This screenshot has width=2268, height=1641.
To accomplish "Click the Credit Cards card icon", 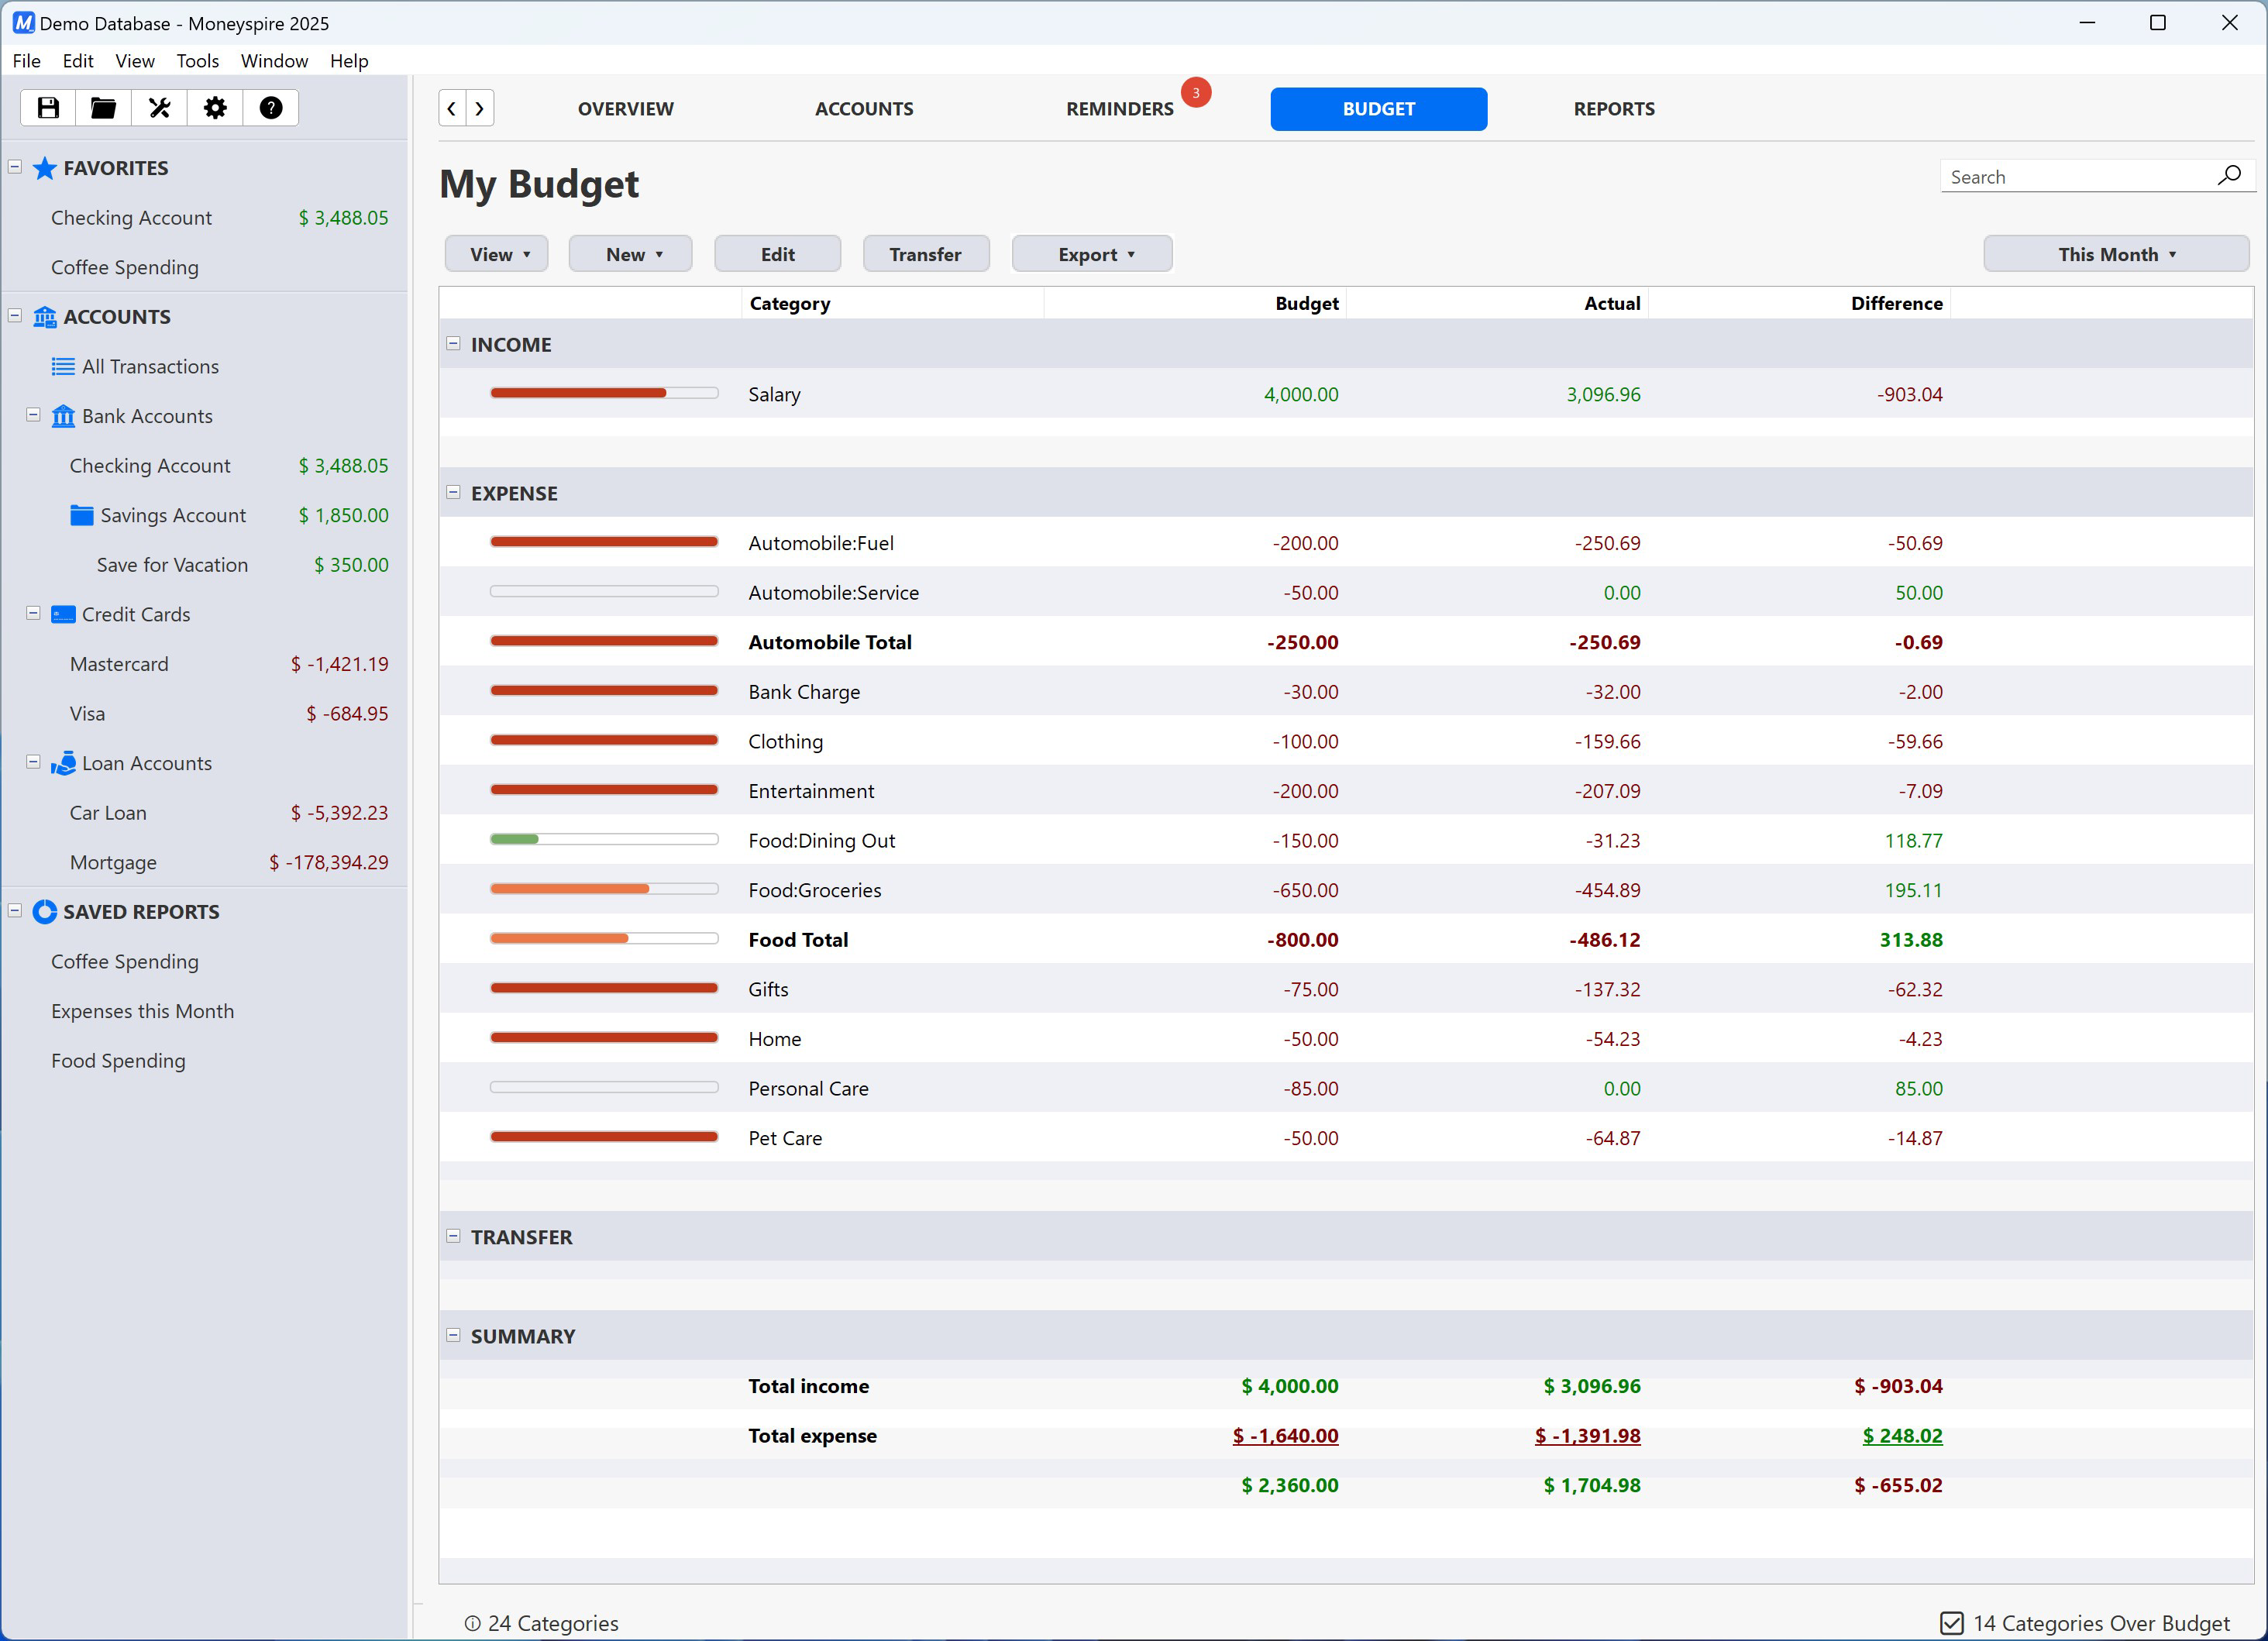I will [x=63, y=614].
